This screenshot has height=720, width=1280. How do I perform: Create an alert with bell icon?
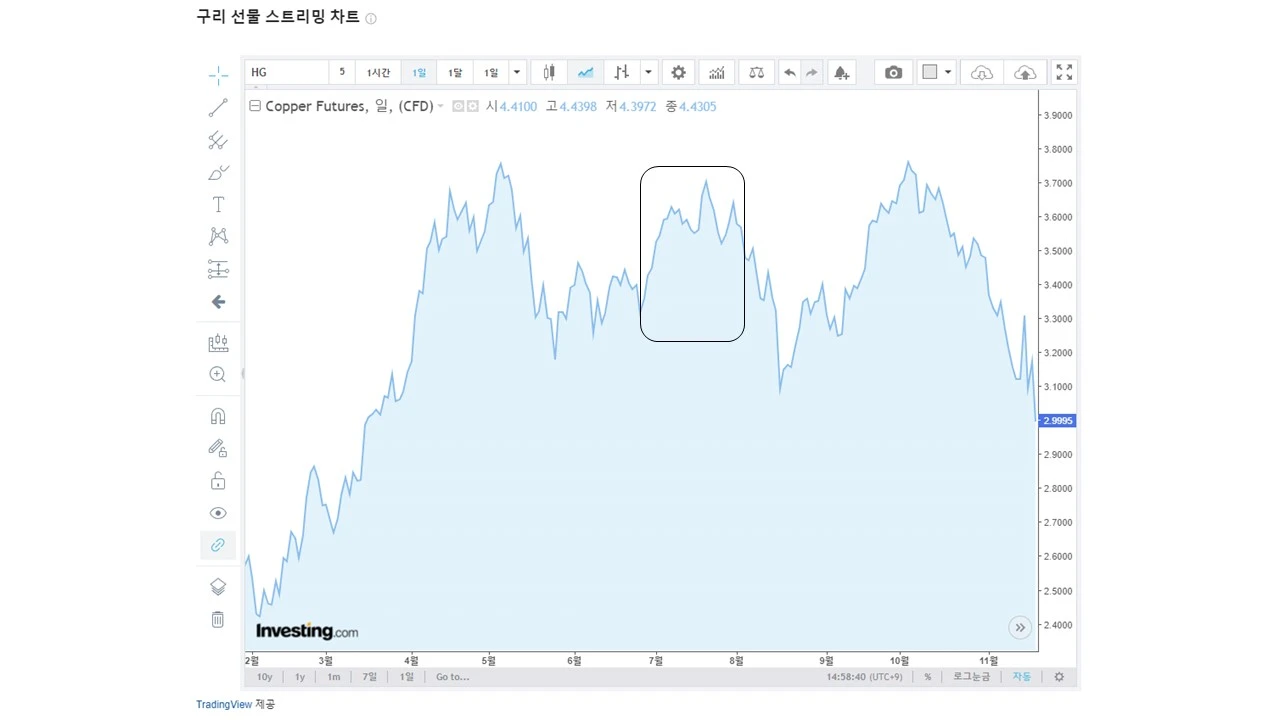pos(842,72)
